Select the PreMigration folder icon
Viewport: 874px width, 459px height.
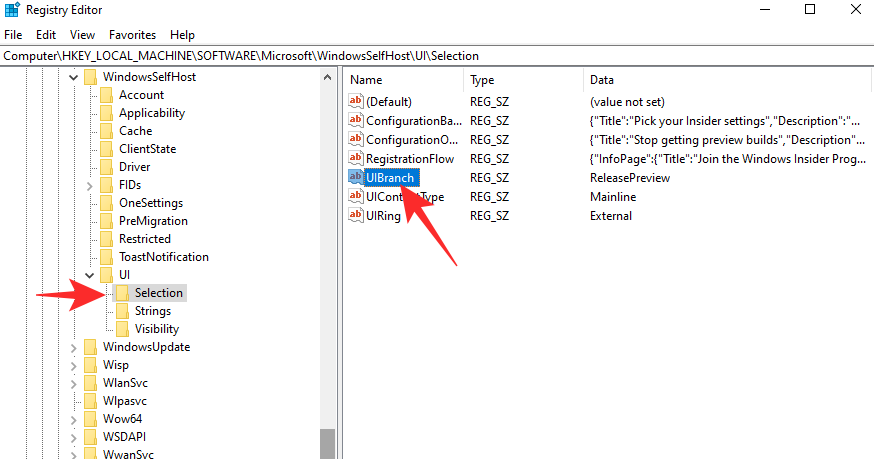click(106, 221)
